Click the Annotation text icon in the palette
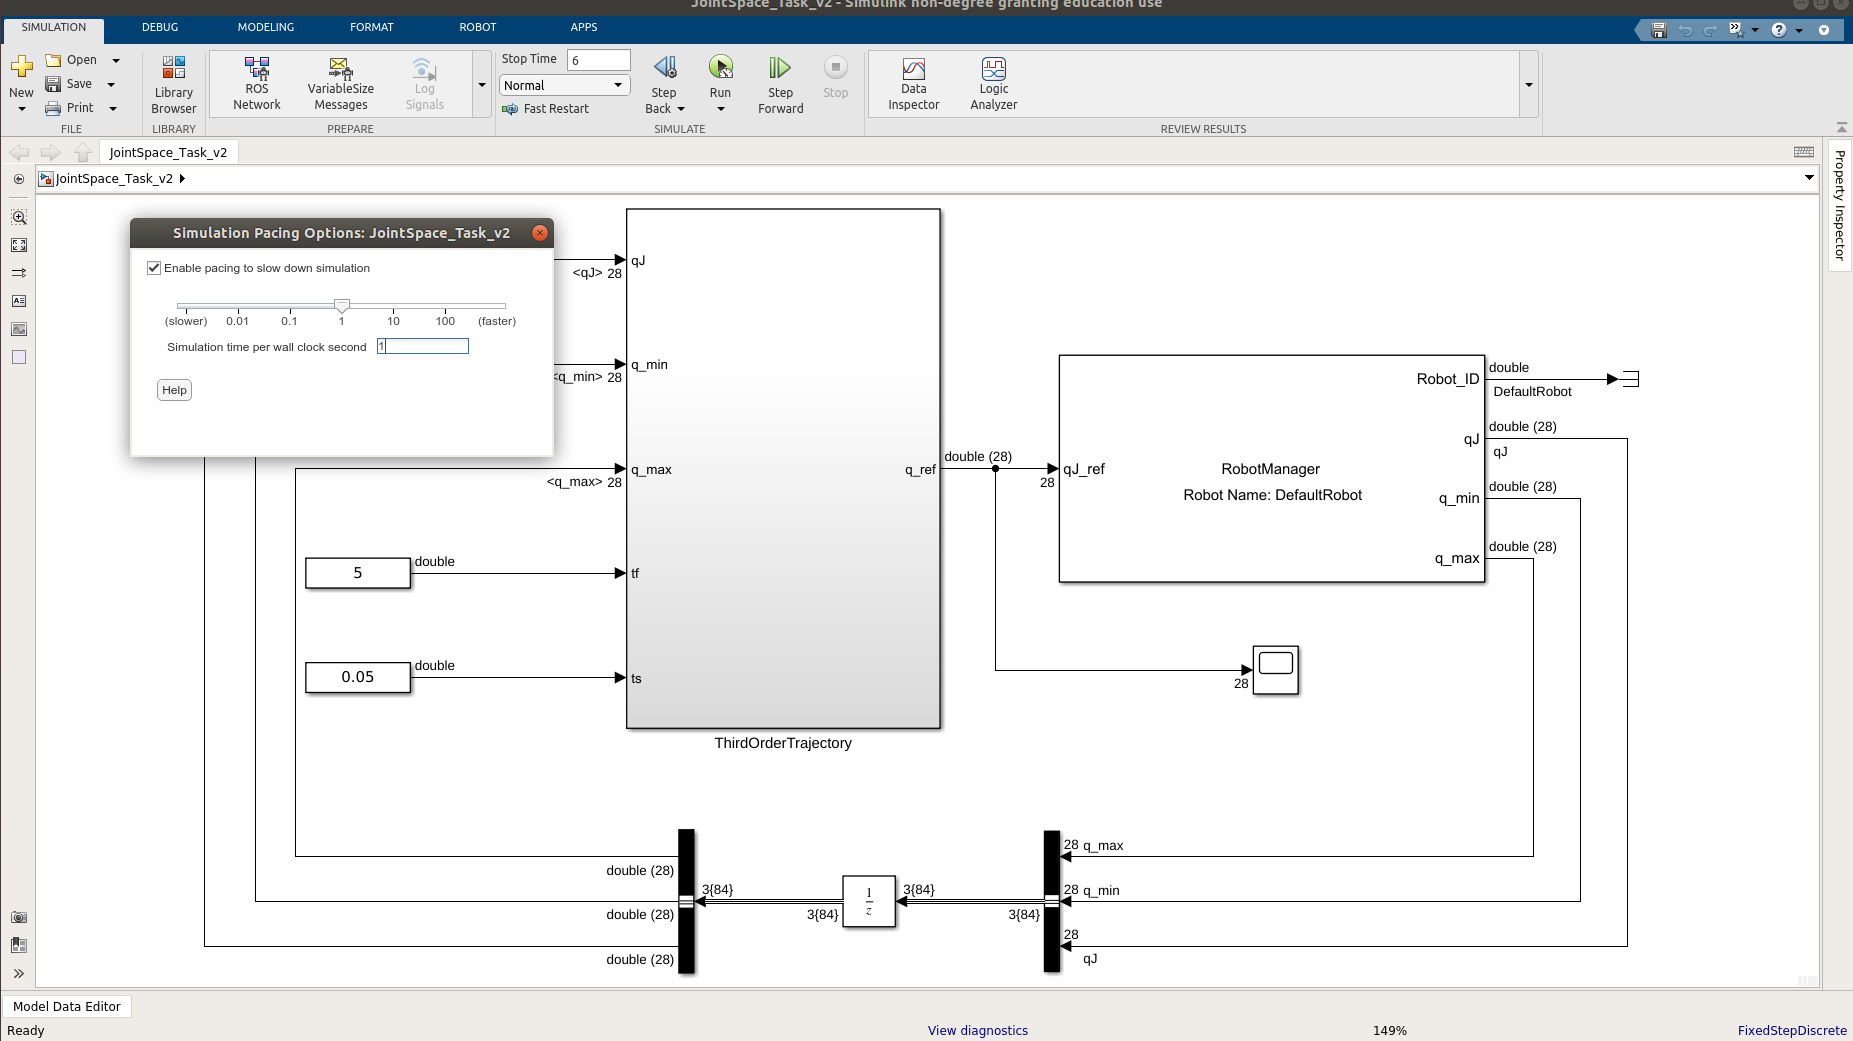 (19, 301)
